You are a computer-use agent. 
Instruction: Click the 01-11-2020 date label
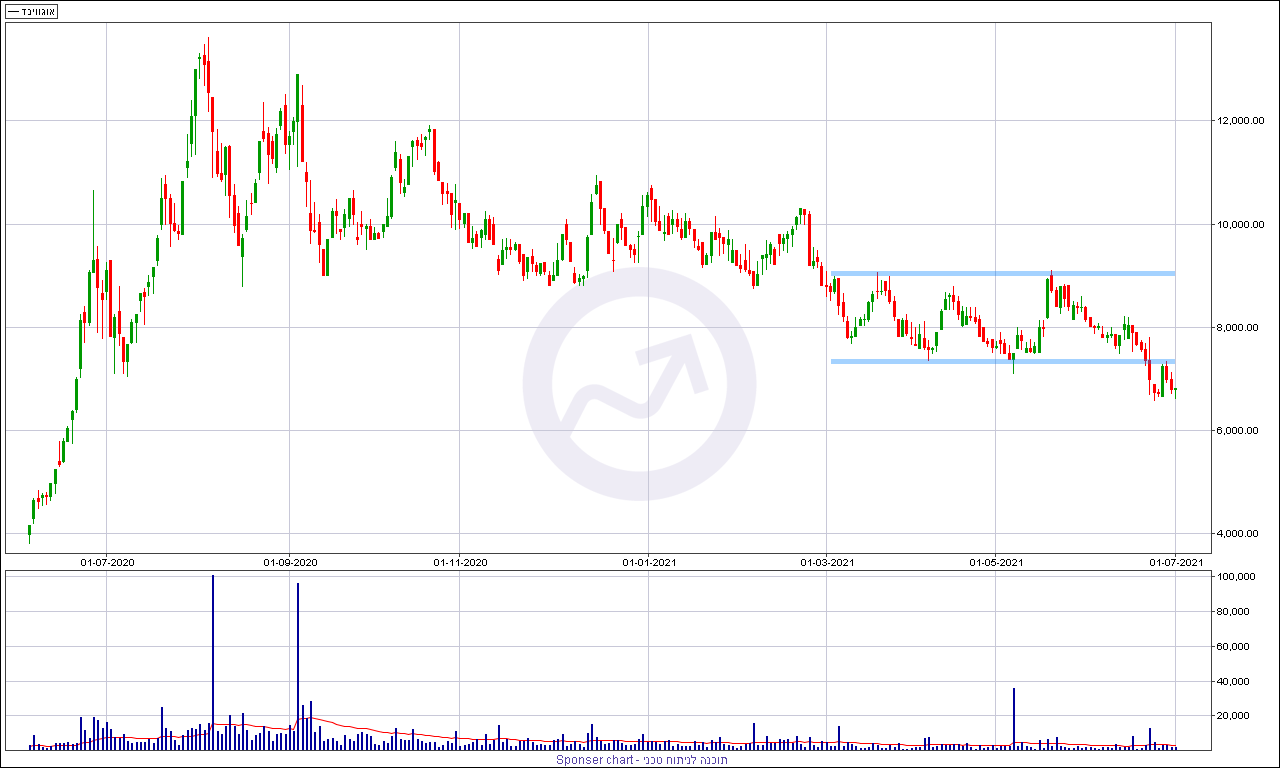tap(459, 563)
